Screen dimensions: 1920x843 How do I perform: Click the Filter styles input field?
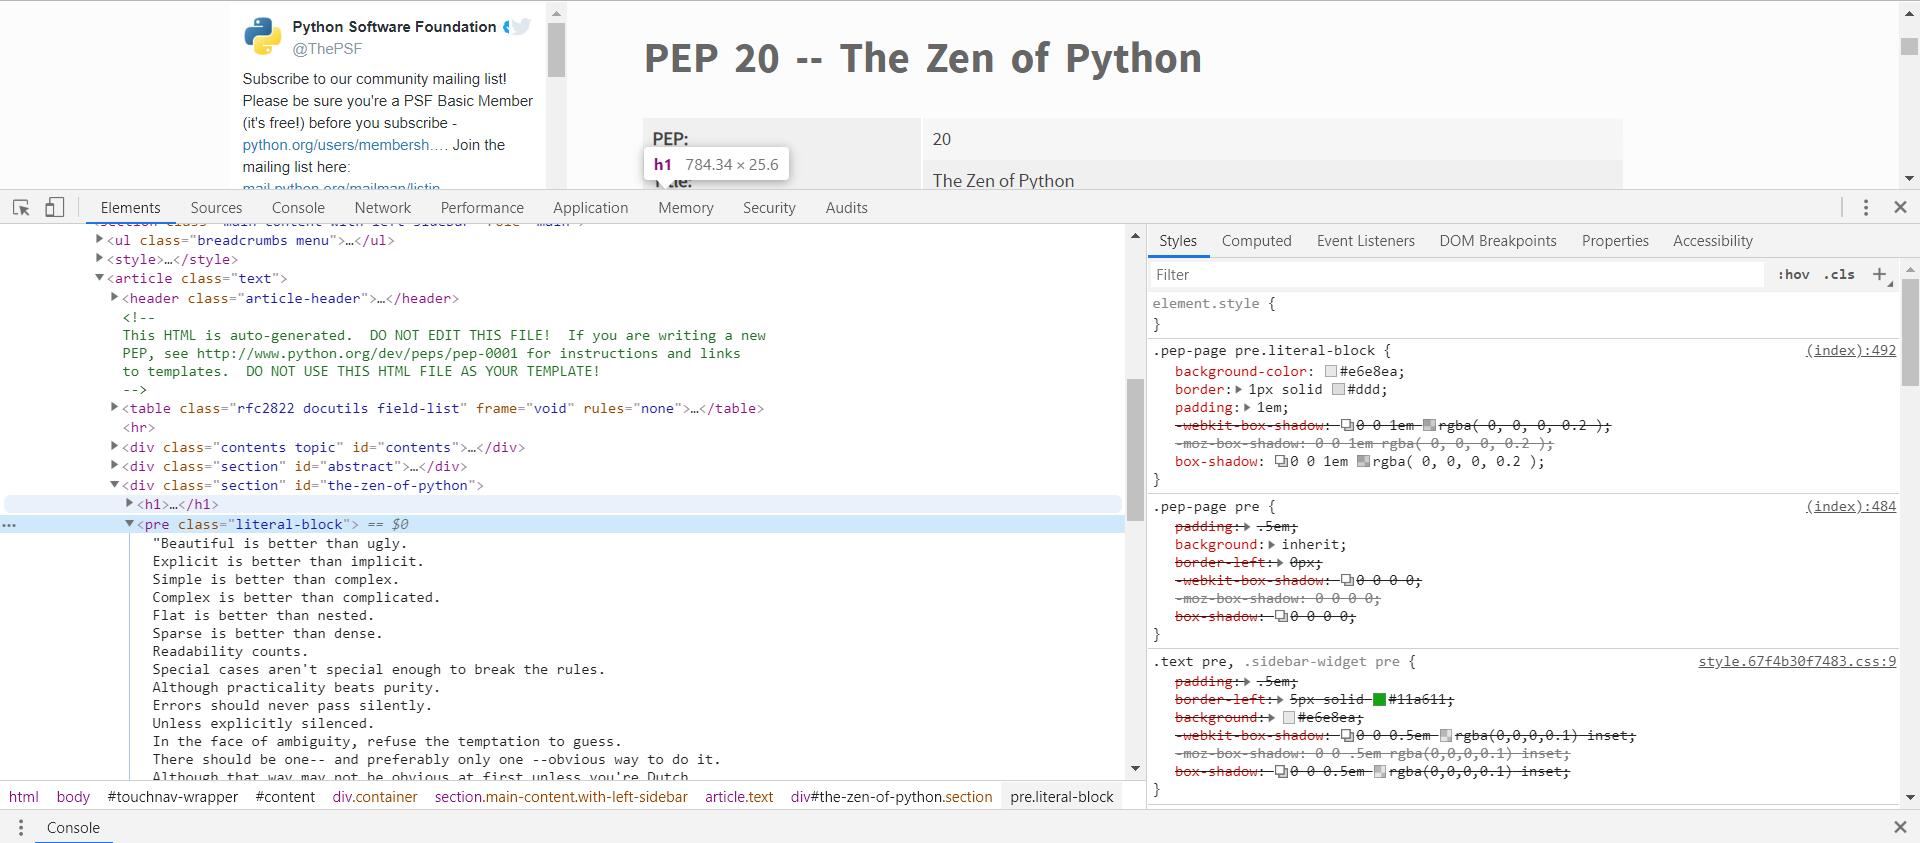coord(1458,274)
